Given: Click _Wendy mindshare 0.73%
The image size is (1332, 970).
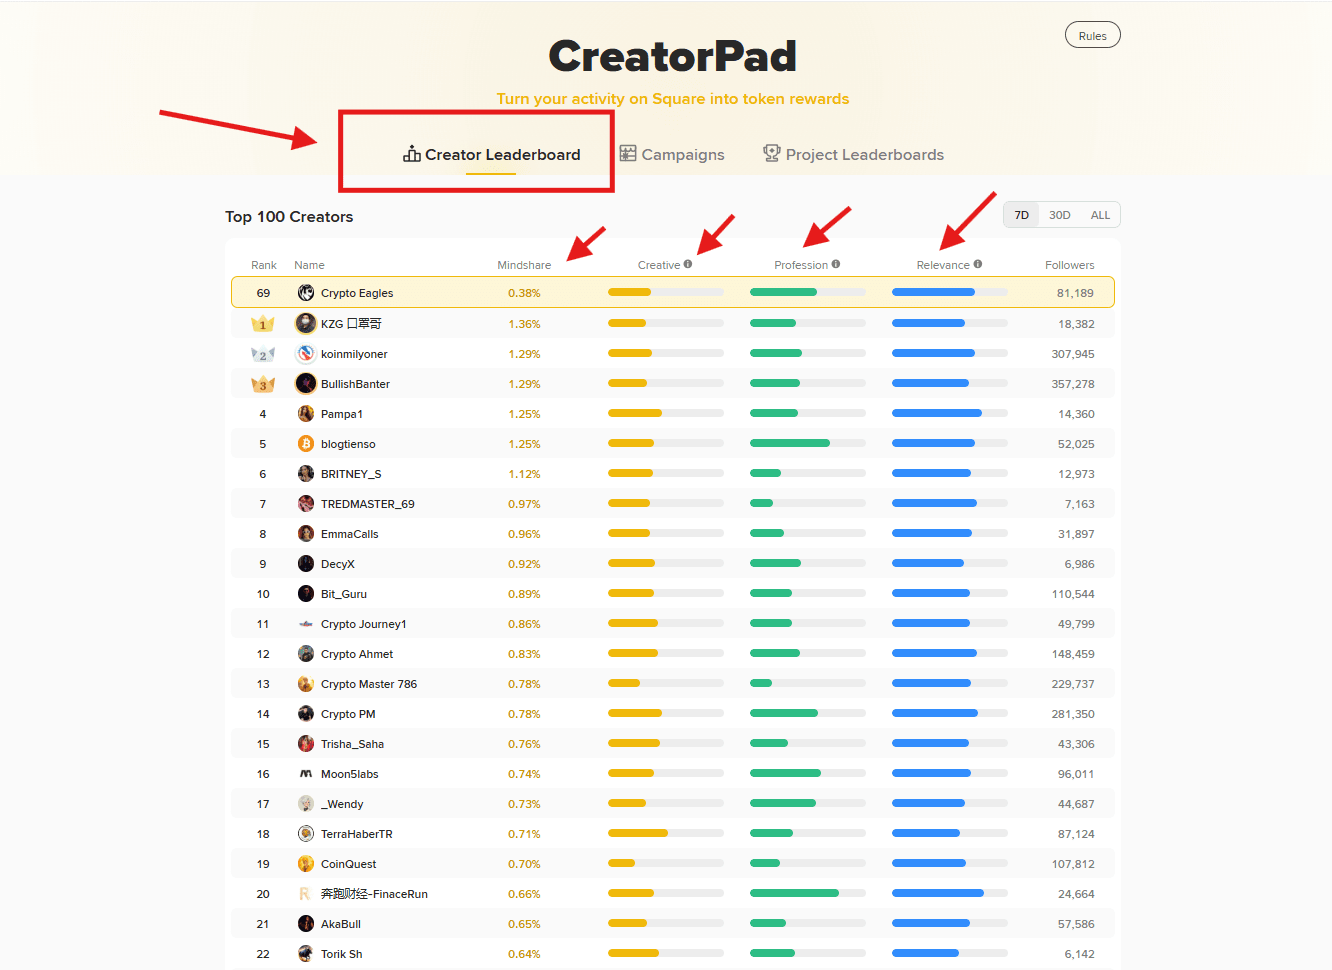Looking at the screenshot, I should pos(524,804).
